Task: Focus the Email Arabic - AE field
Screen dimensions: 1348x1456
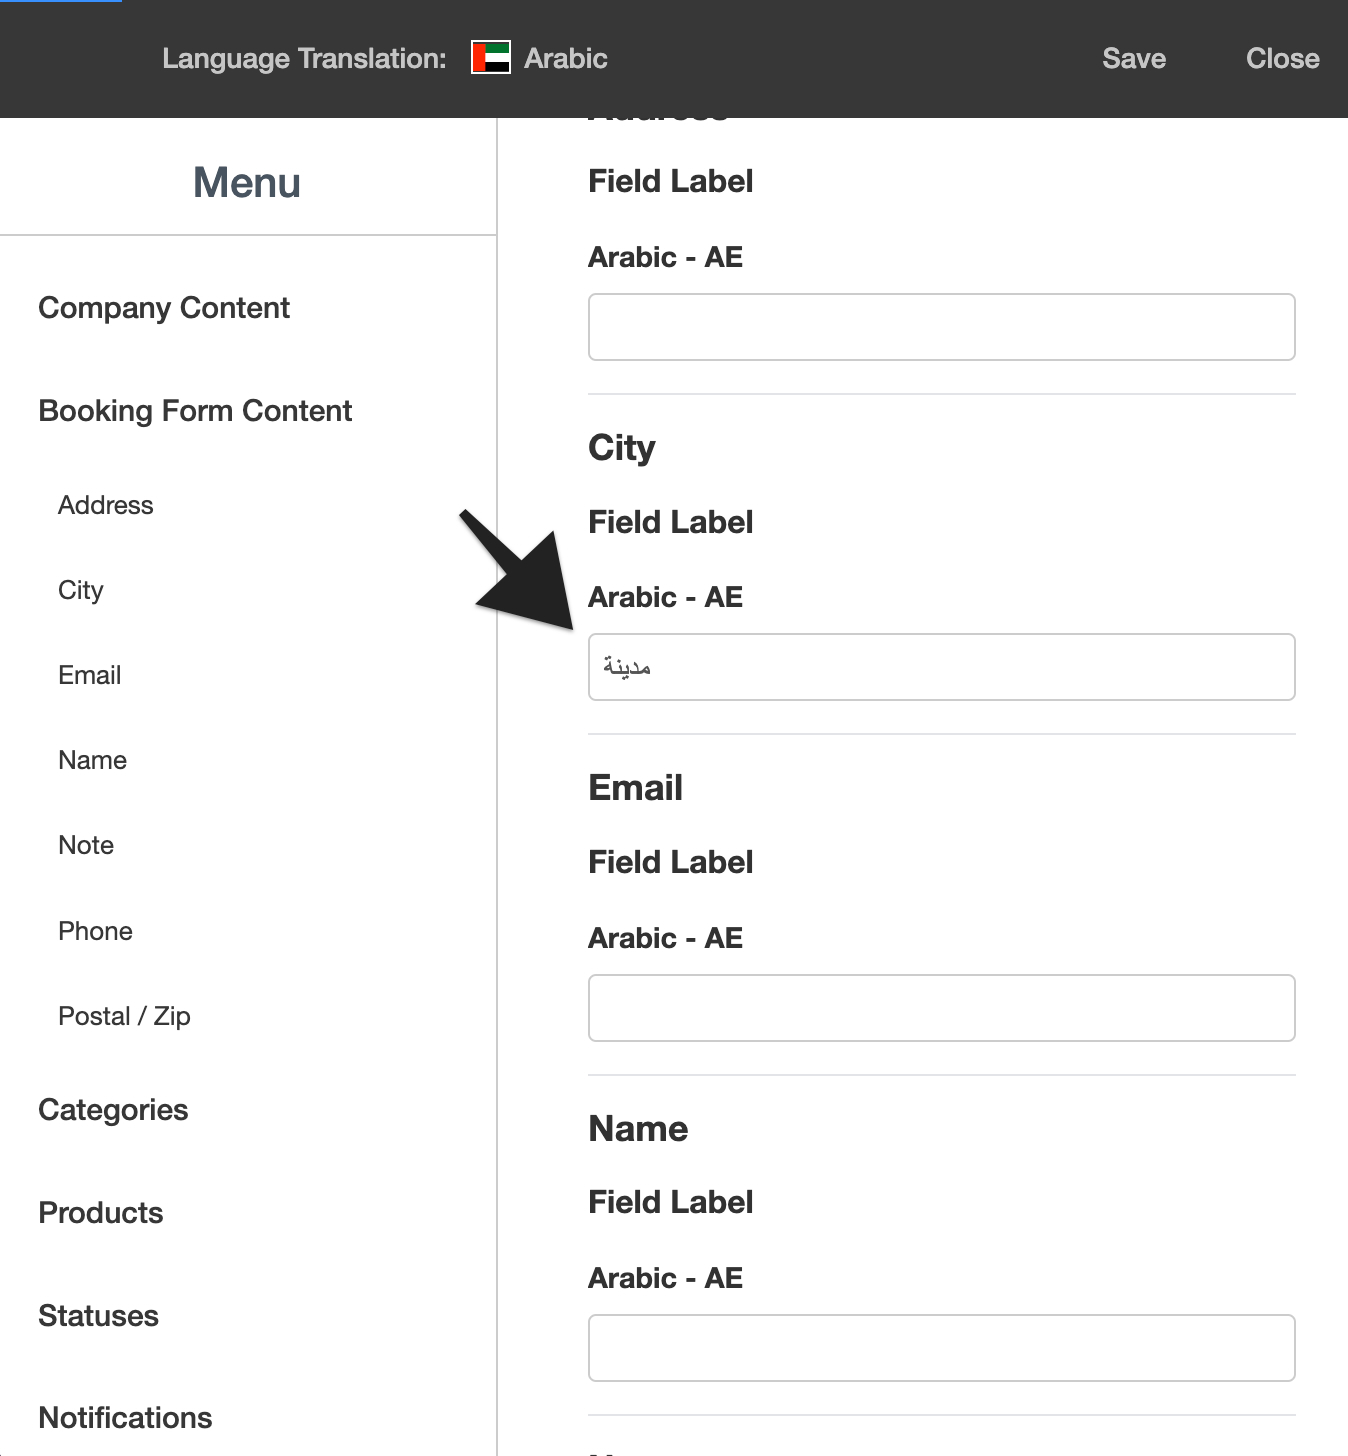Action: 942,1008
